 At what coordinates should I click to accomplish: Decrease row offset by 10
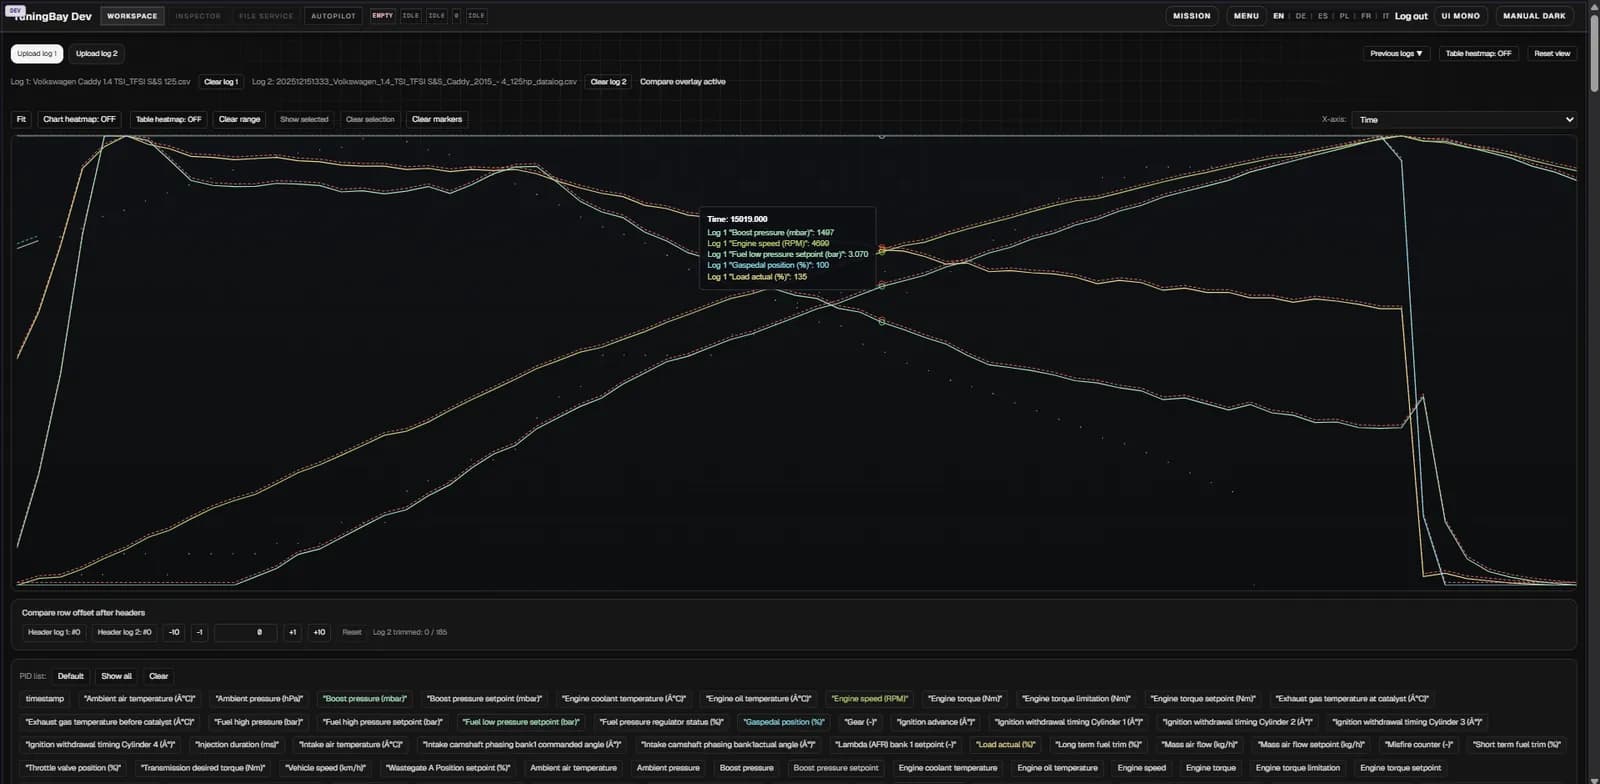(174, 632)
